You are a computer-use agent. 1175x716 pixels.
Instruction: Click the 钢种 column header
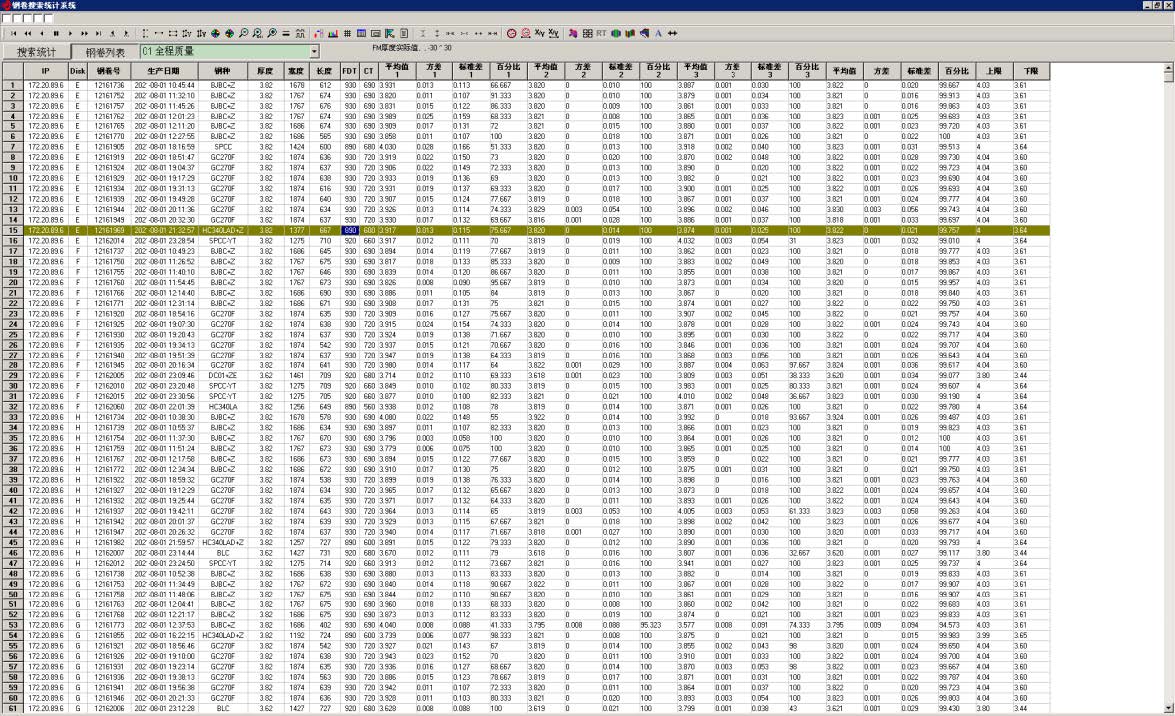click(x=222, y=71)
